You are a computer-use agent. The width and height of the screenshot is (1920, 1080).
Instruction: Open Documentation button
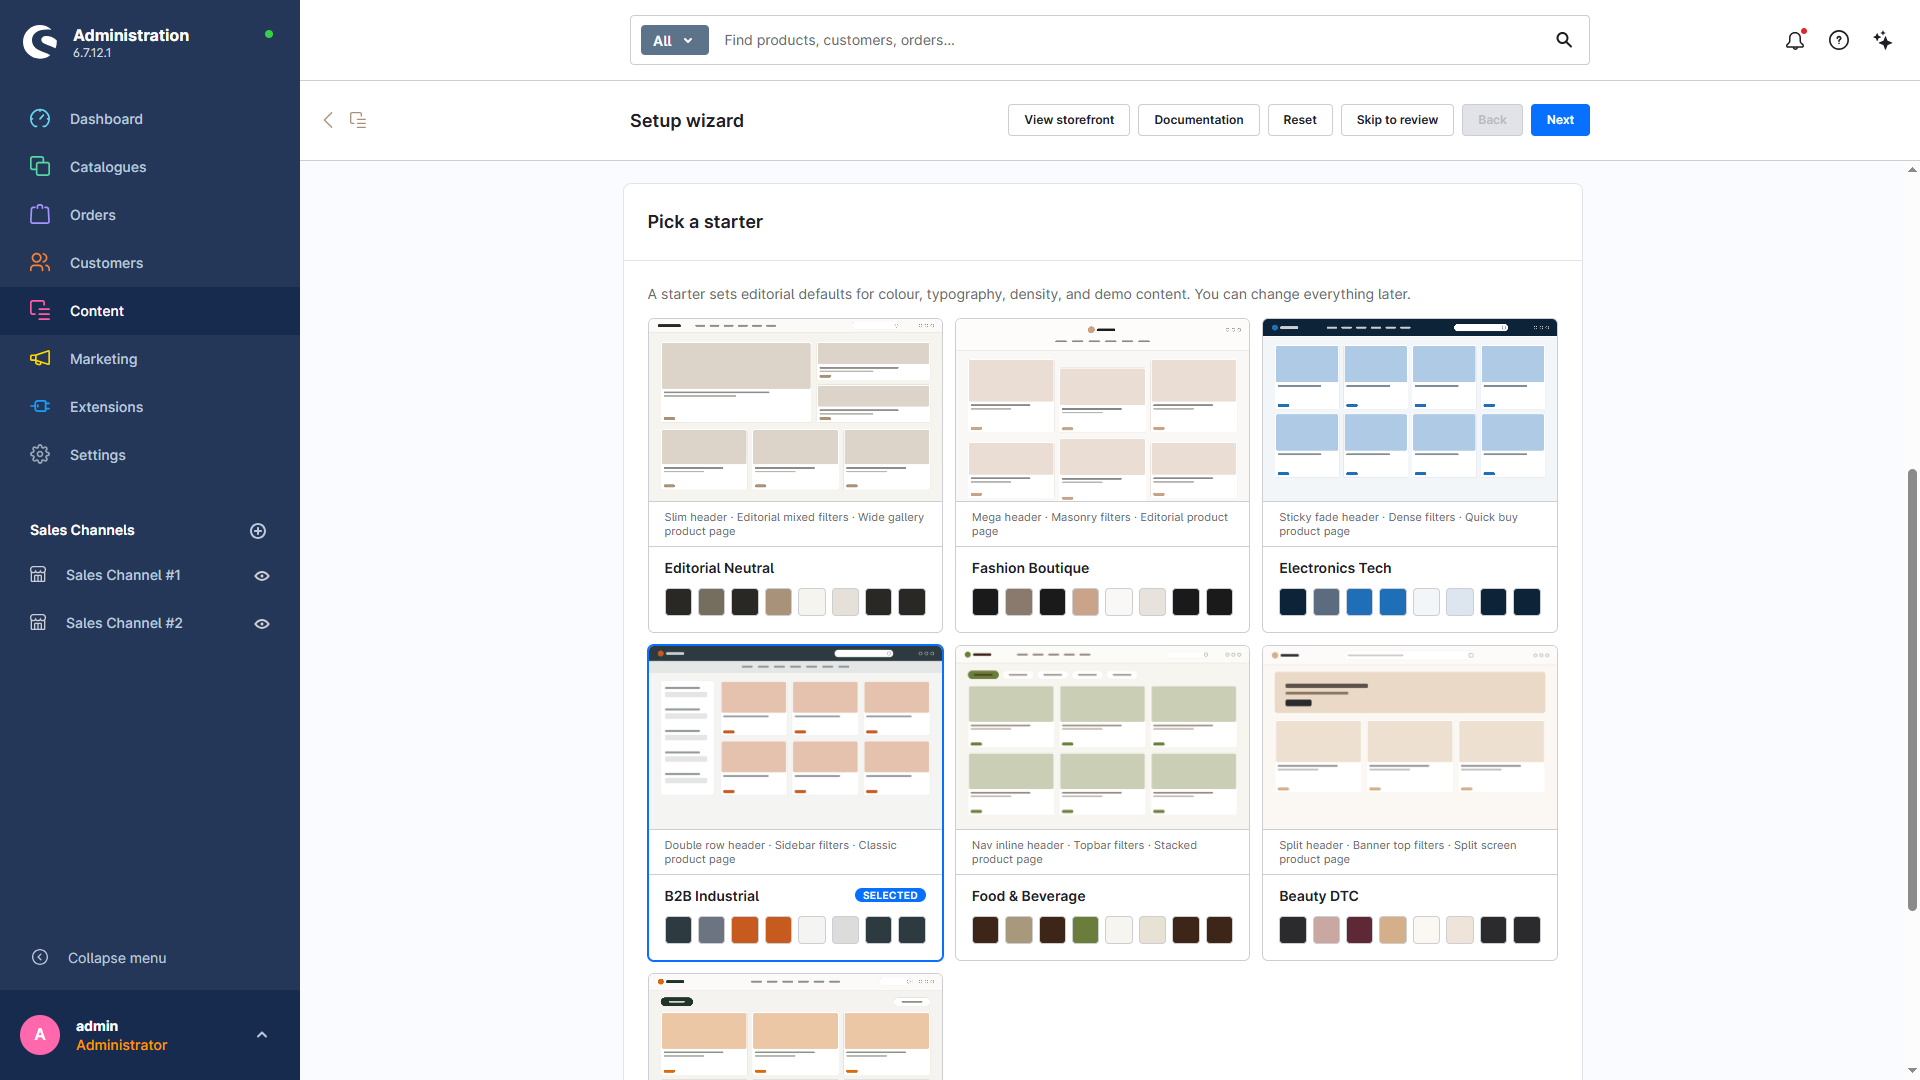[1198, 120]
